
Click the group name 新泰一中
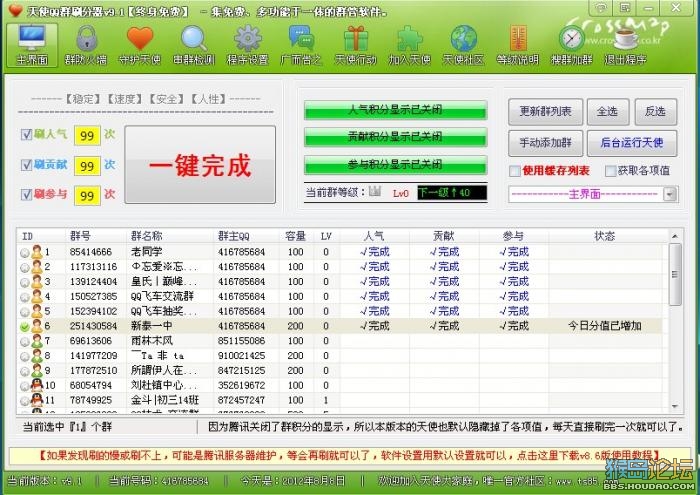[151, 326]
